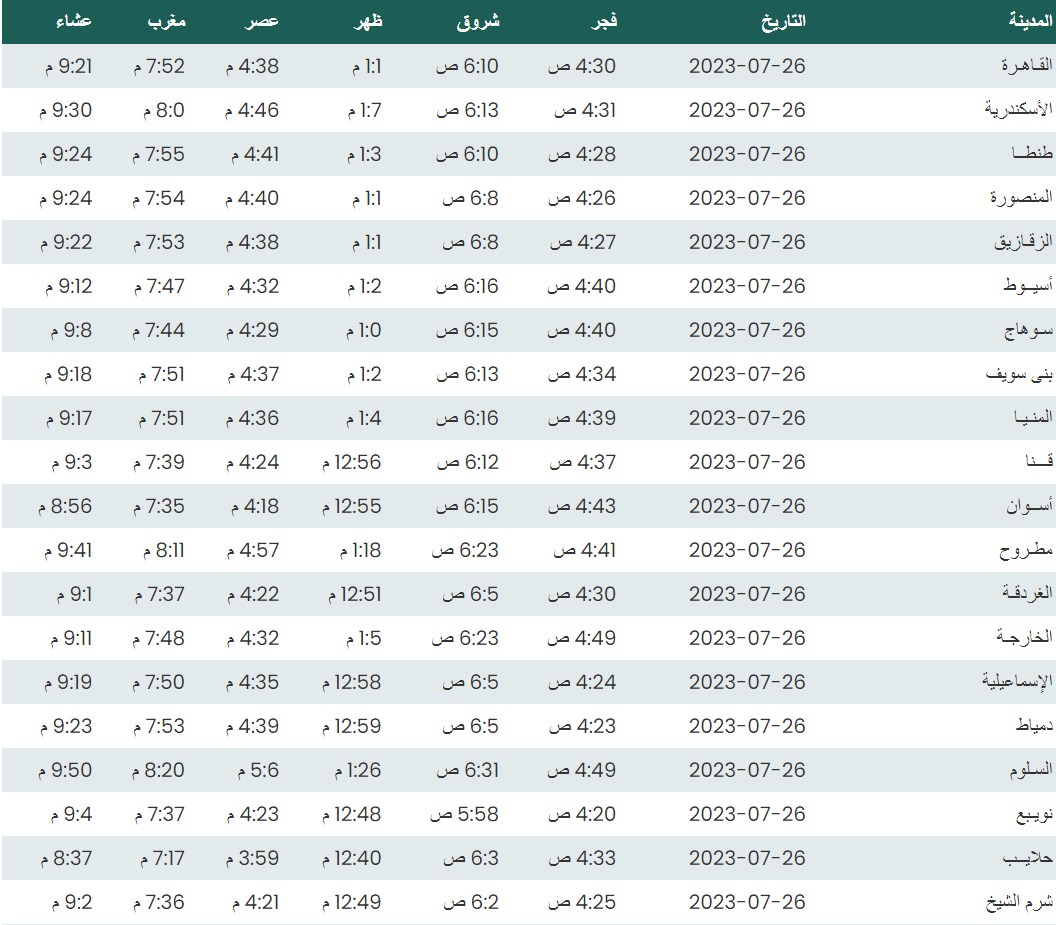Select the أسوان Isha time 8:56 م

pos(66,506)
